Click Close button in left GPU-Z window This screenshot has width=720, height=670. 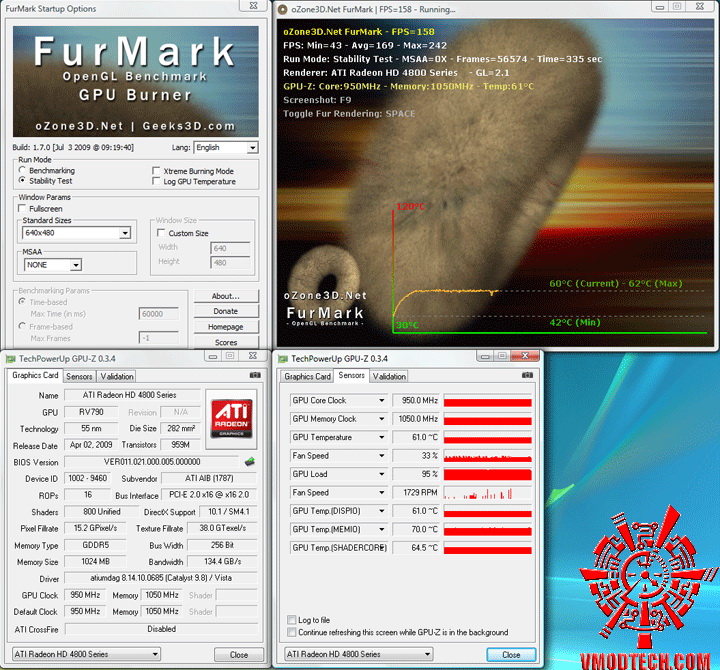click(x=239, y=654)
